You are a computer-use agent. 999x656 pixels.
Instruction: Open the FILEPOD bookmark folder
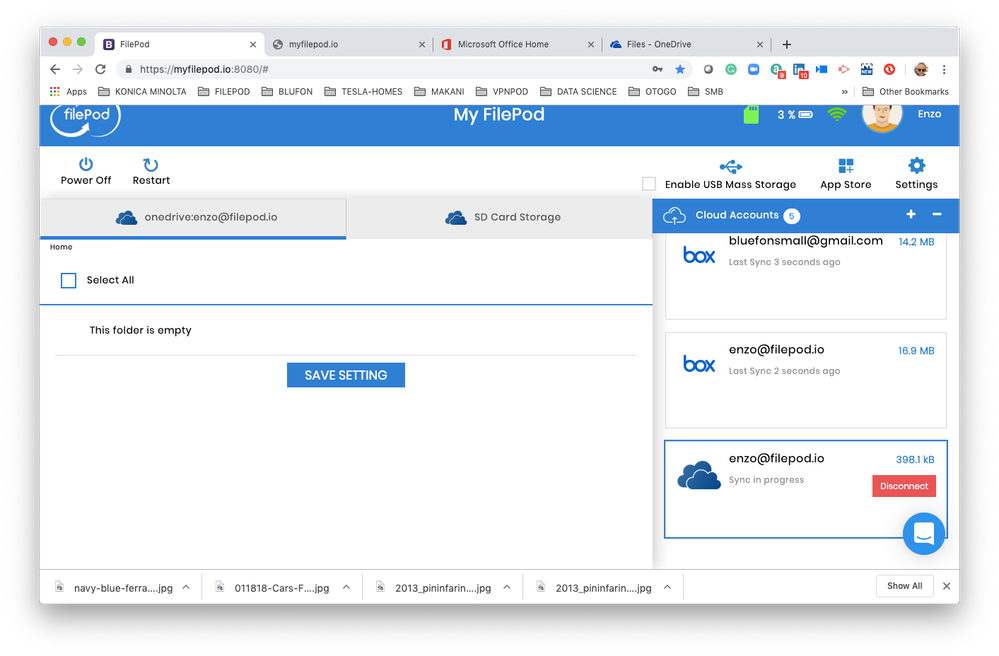224,92
